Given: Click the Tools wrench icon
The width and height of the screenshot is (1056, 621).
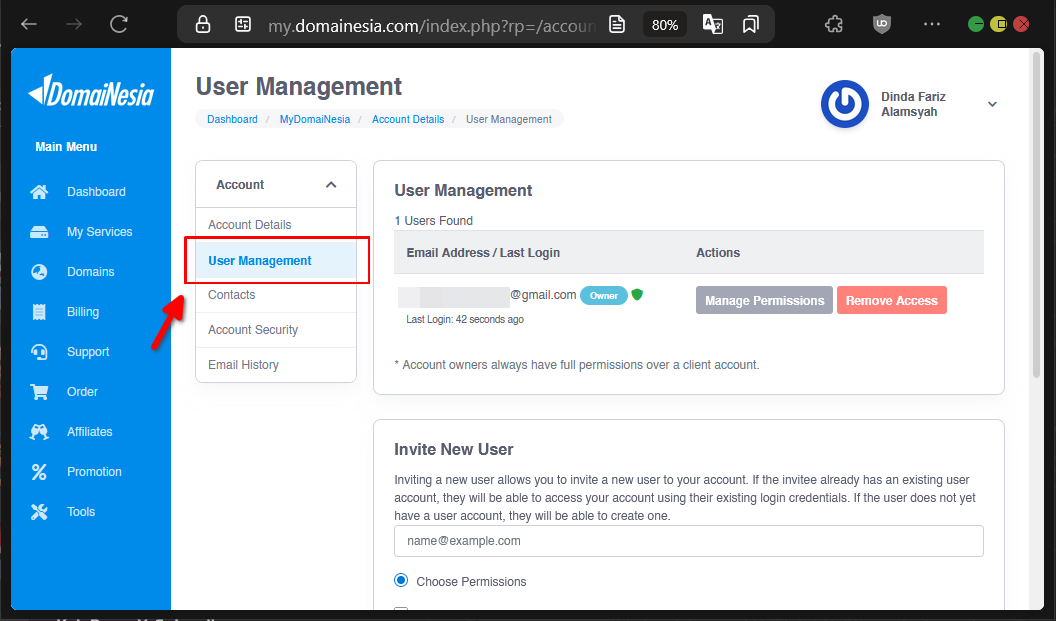Looking at the screenshot, I should [x=39, y=512].
